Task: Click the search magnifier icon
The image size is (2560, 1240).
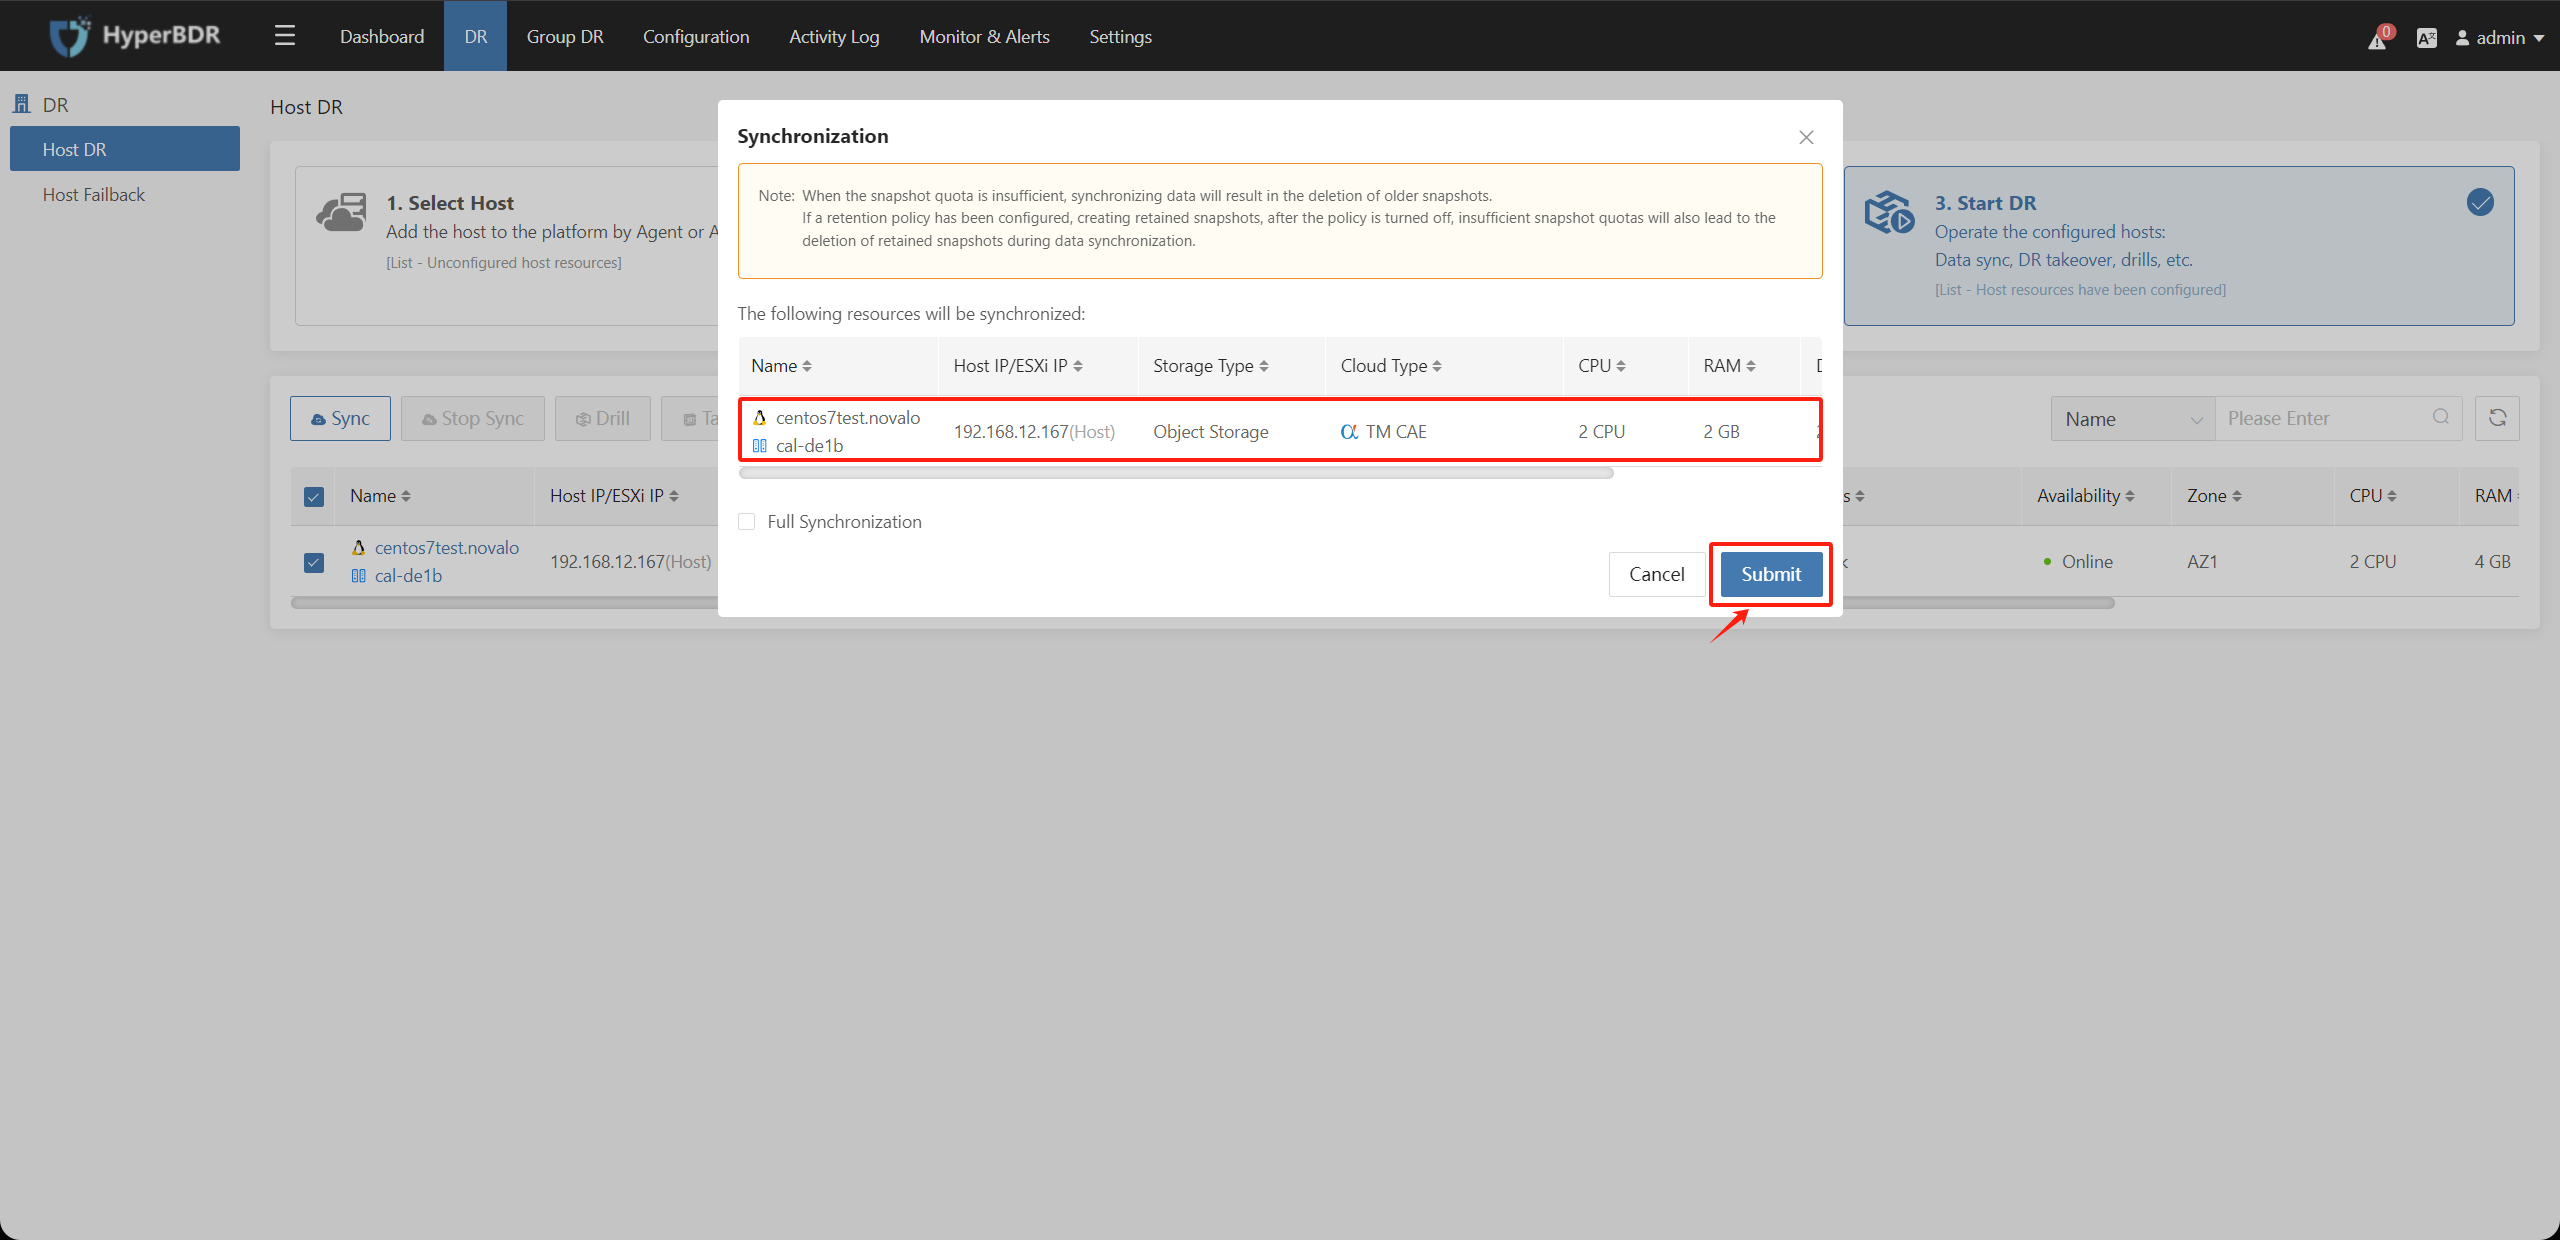Action: [2441, 417]
